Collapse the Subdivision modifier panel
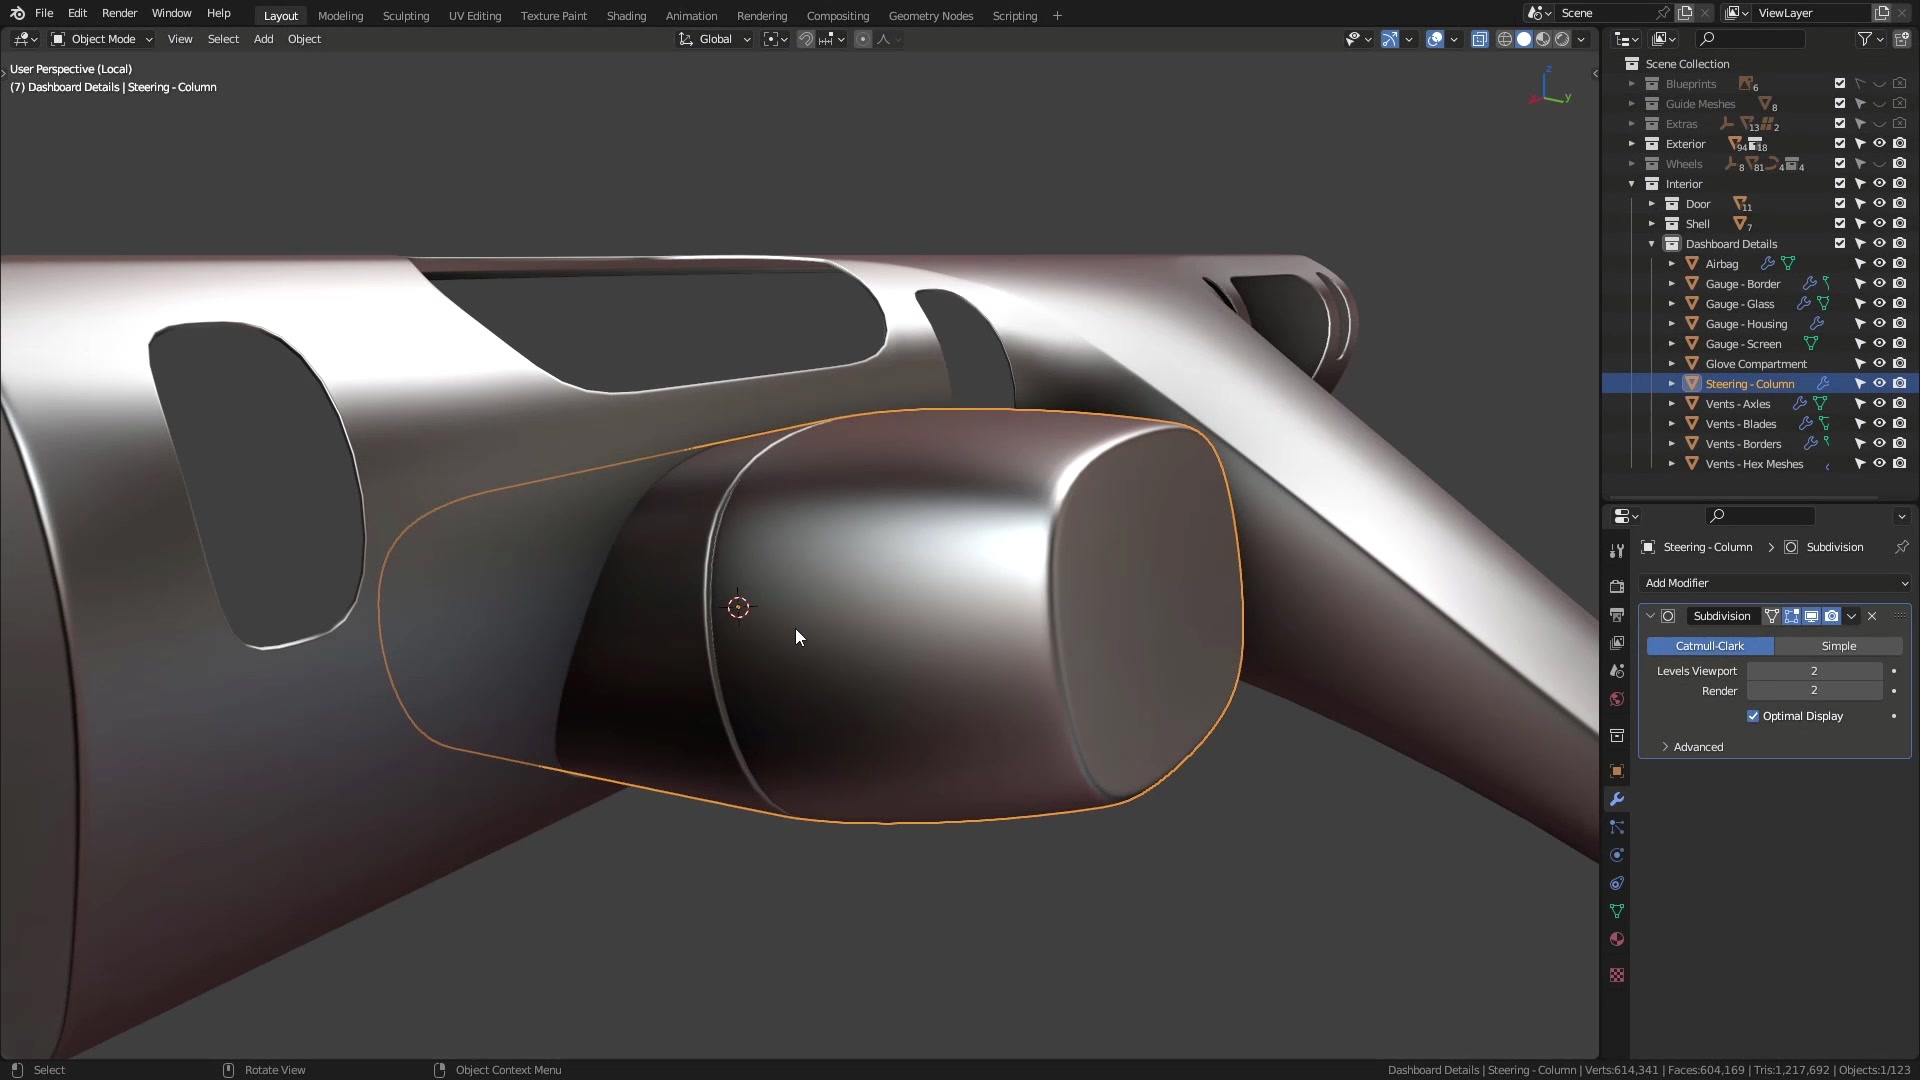 (1651, 616)
